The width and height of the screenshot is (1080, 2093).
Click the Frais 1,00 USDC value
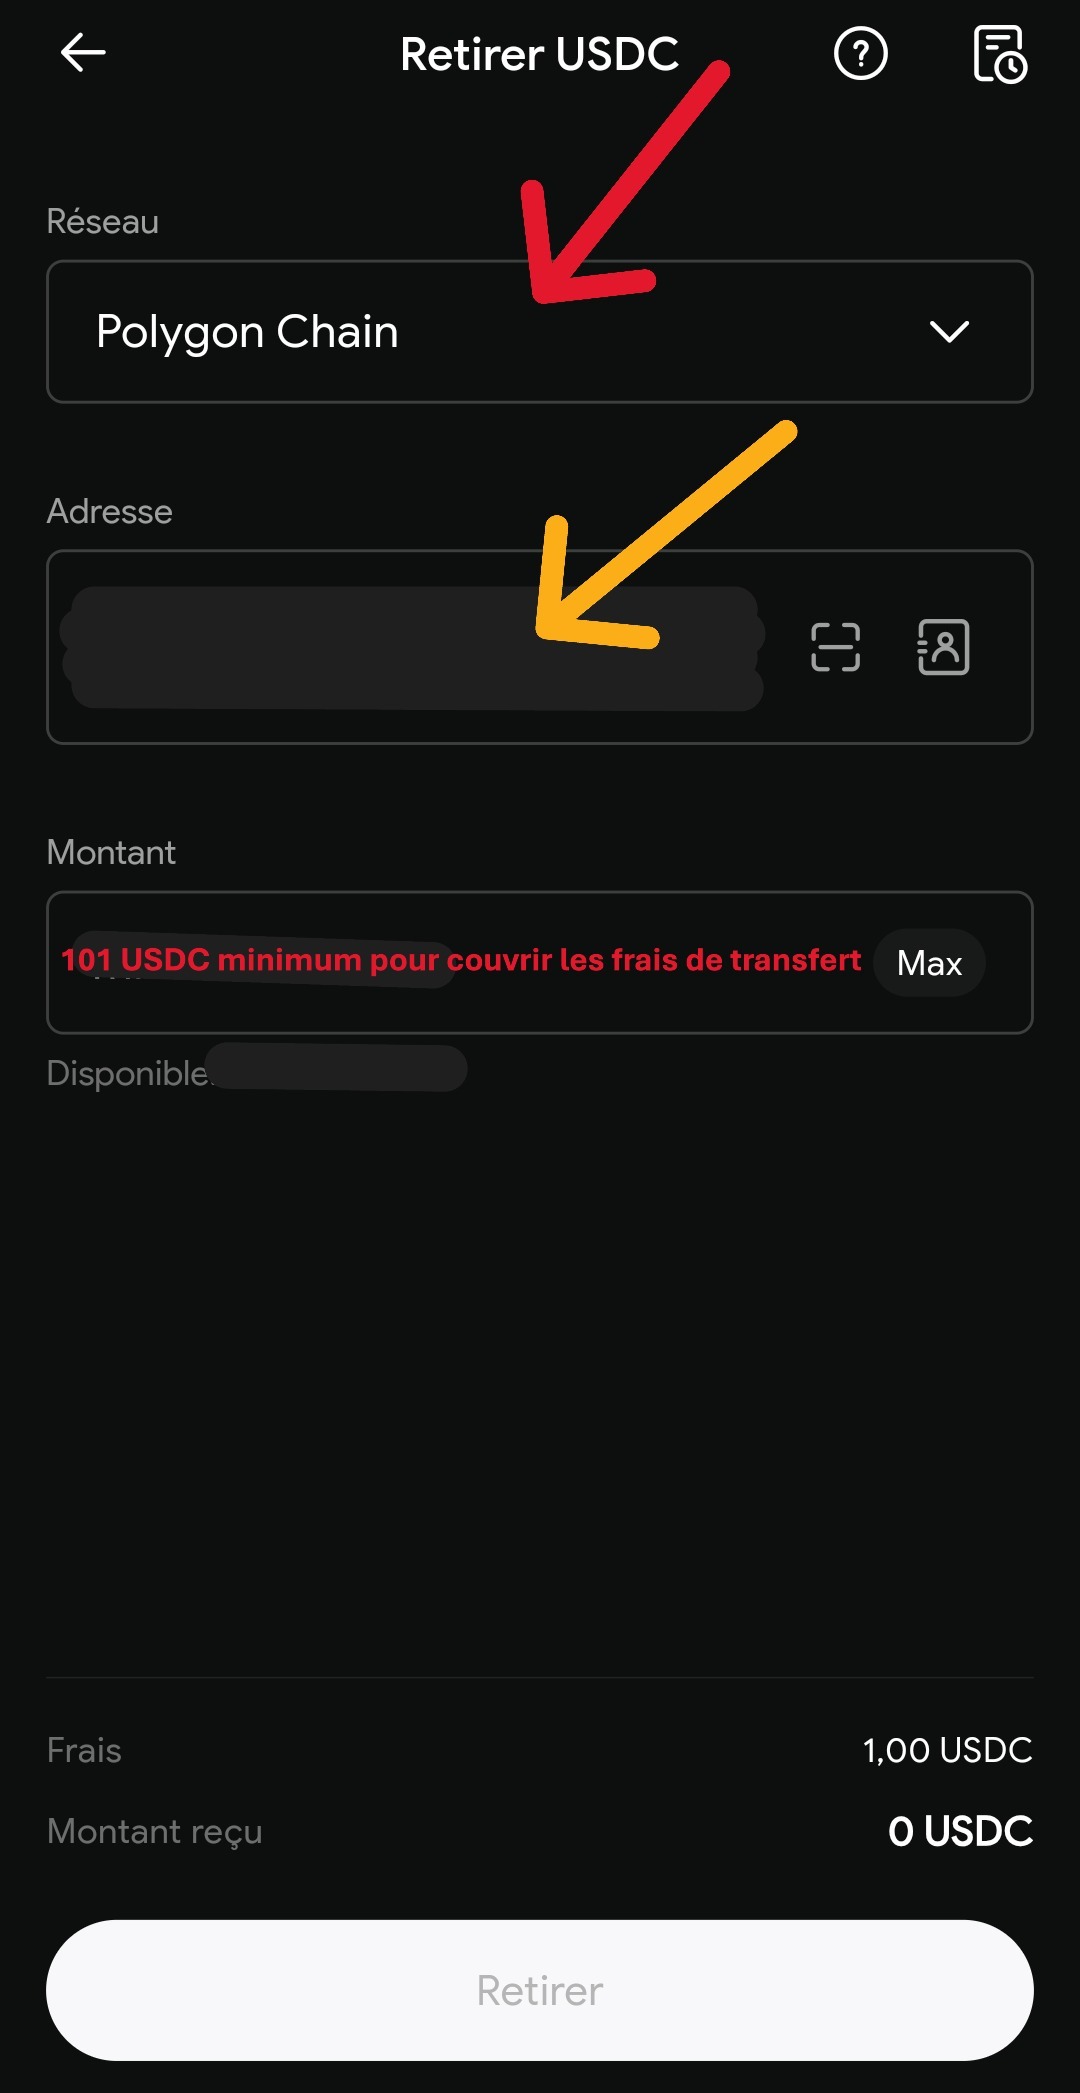[x=947, y=1750]
